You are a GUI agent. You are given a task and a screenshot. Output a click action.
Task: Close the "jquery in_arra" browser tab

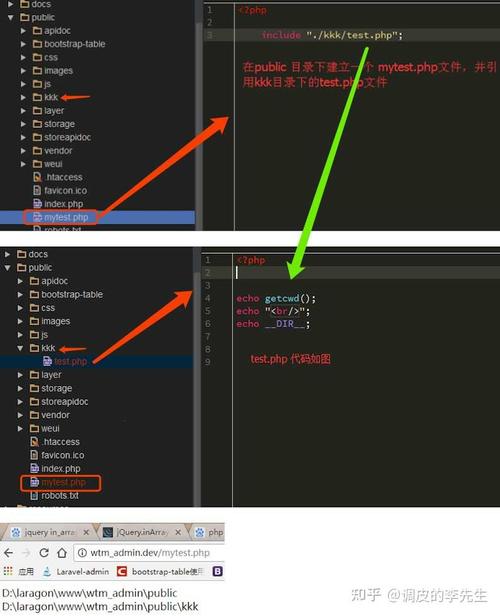tap(86, 532)
